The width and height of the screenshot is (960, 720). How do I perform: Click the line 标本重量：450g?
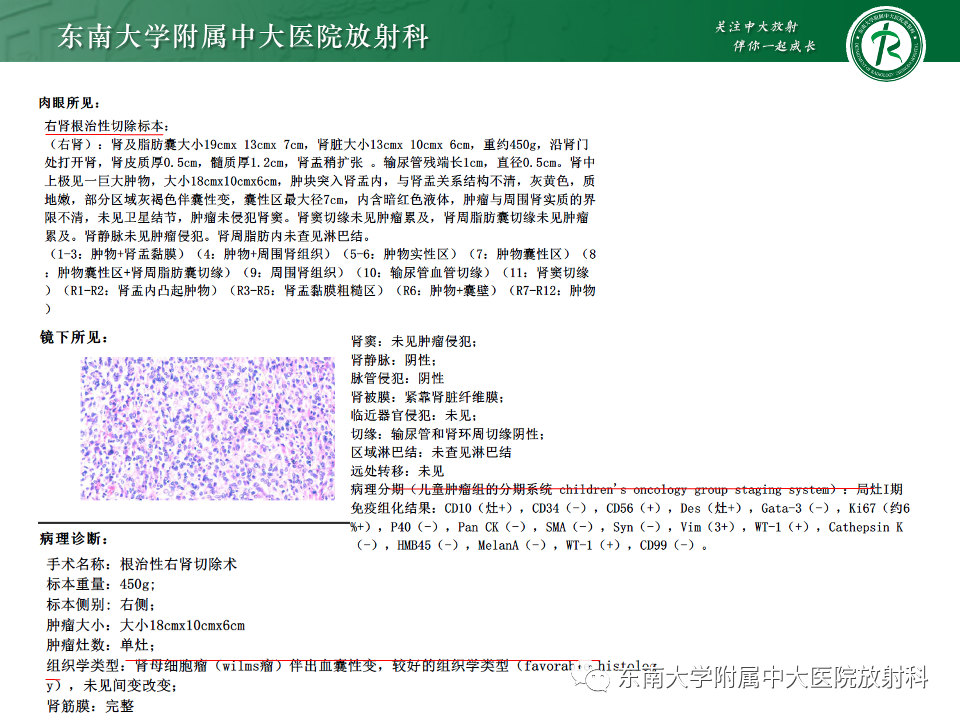point(101,585)
